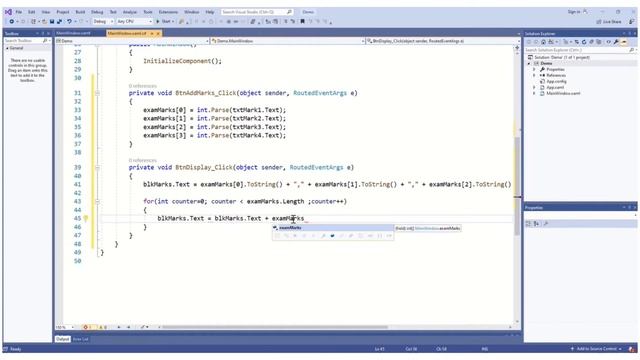Expand the App.xaml node
The width and height of the screenshot is (640, 360).
pos(534,87)
